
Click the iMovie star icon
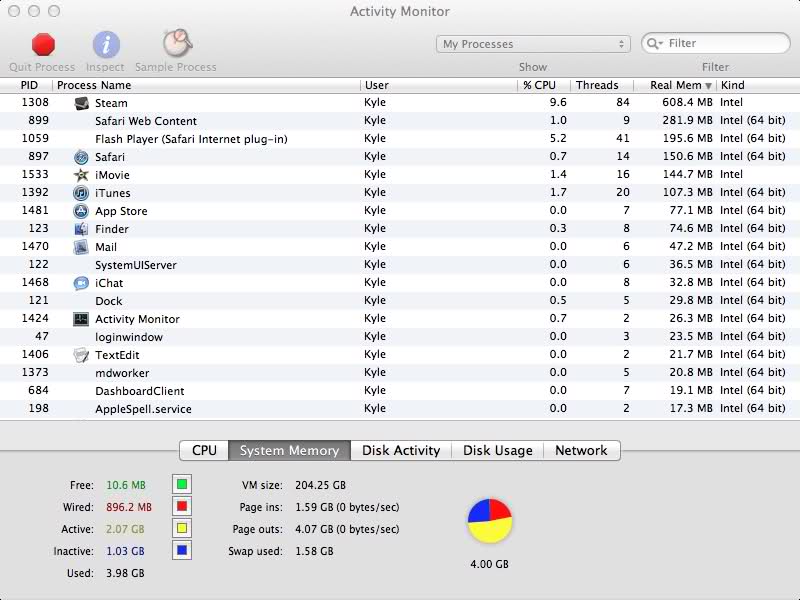[x=81, y=175]
